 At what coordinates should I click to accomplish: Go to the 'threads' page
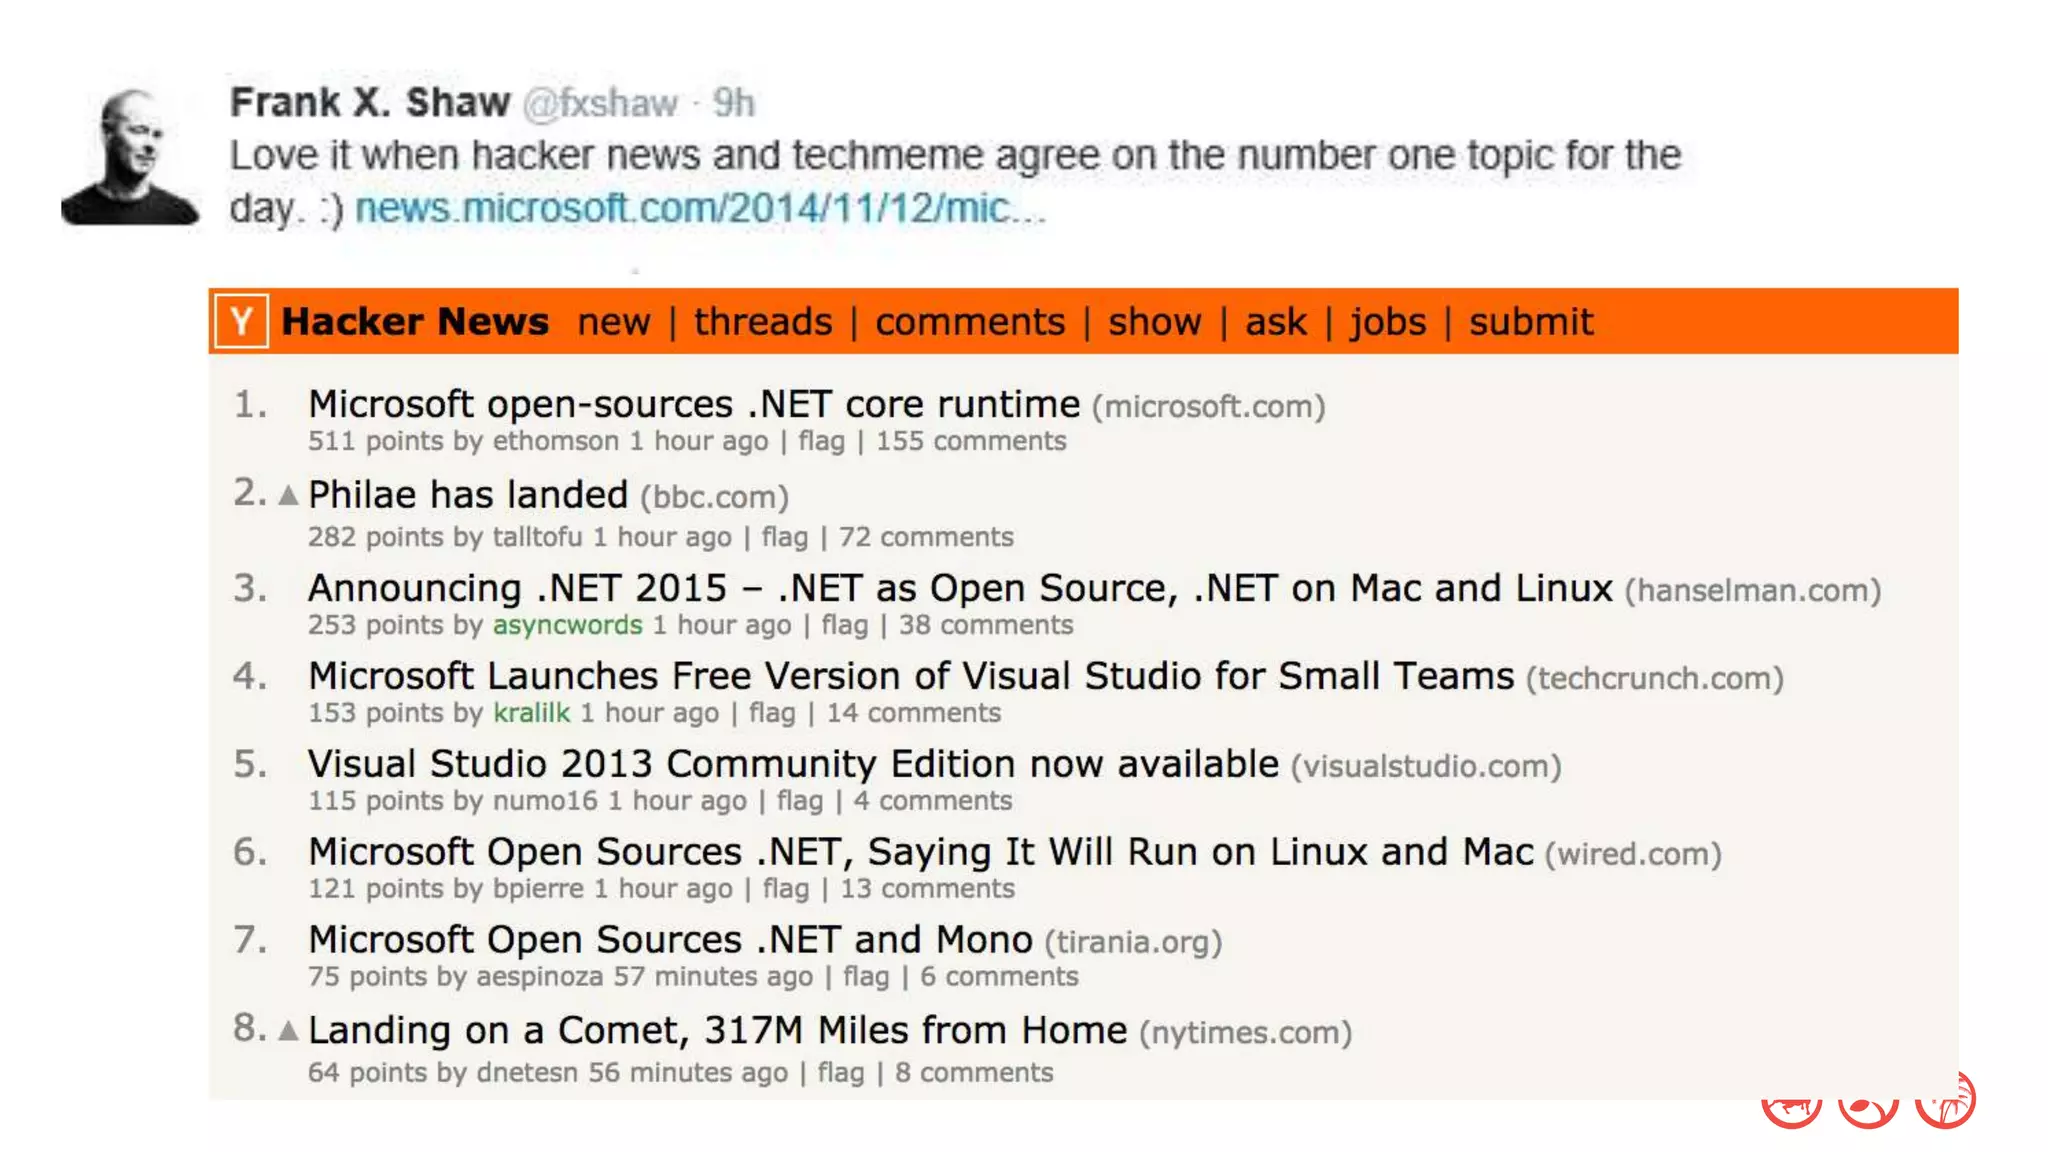(x=763, y=322)
